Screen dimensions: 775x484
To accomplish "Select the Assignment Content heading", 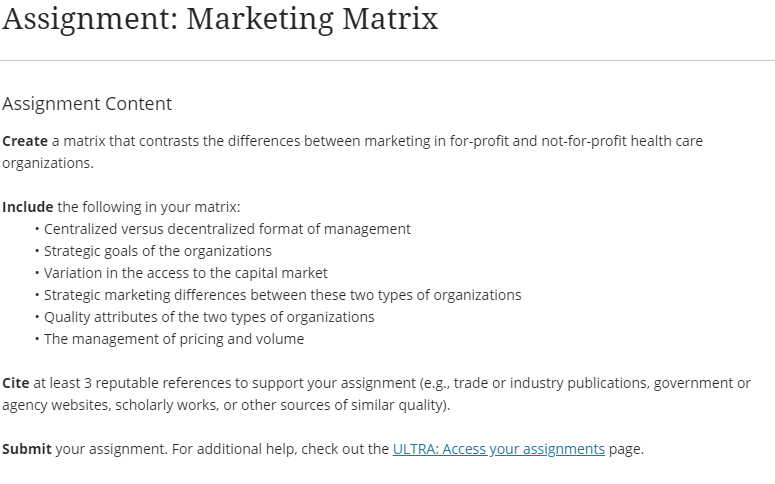I will [87, 104].
